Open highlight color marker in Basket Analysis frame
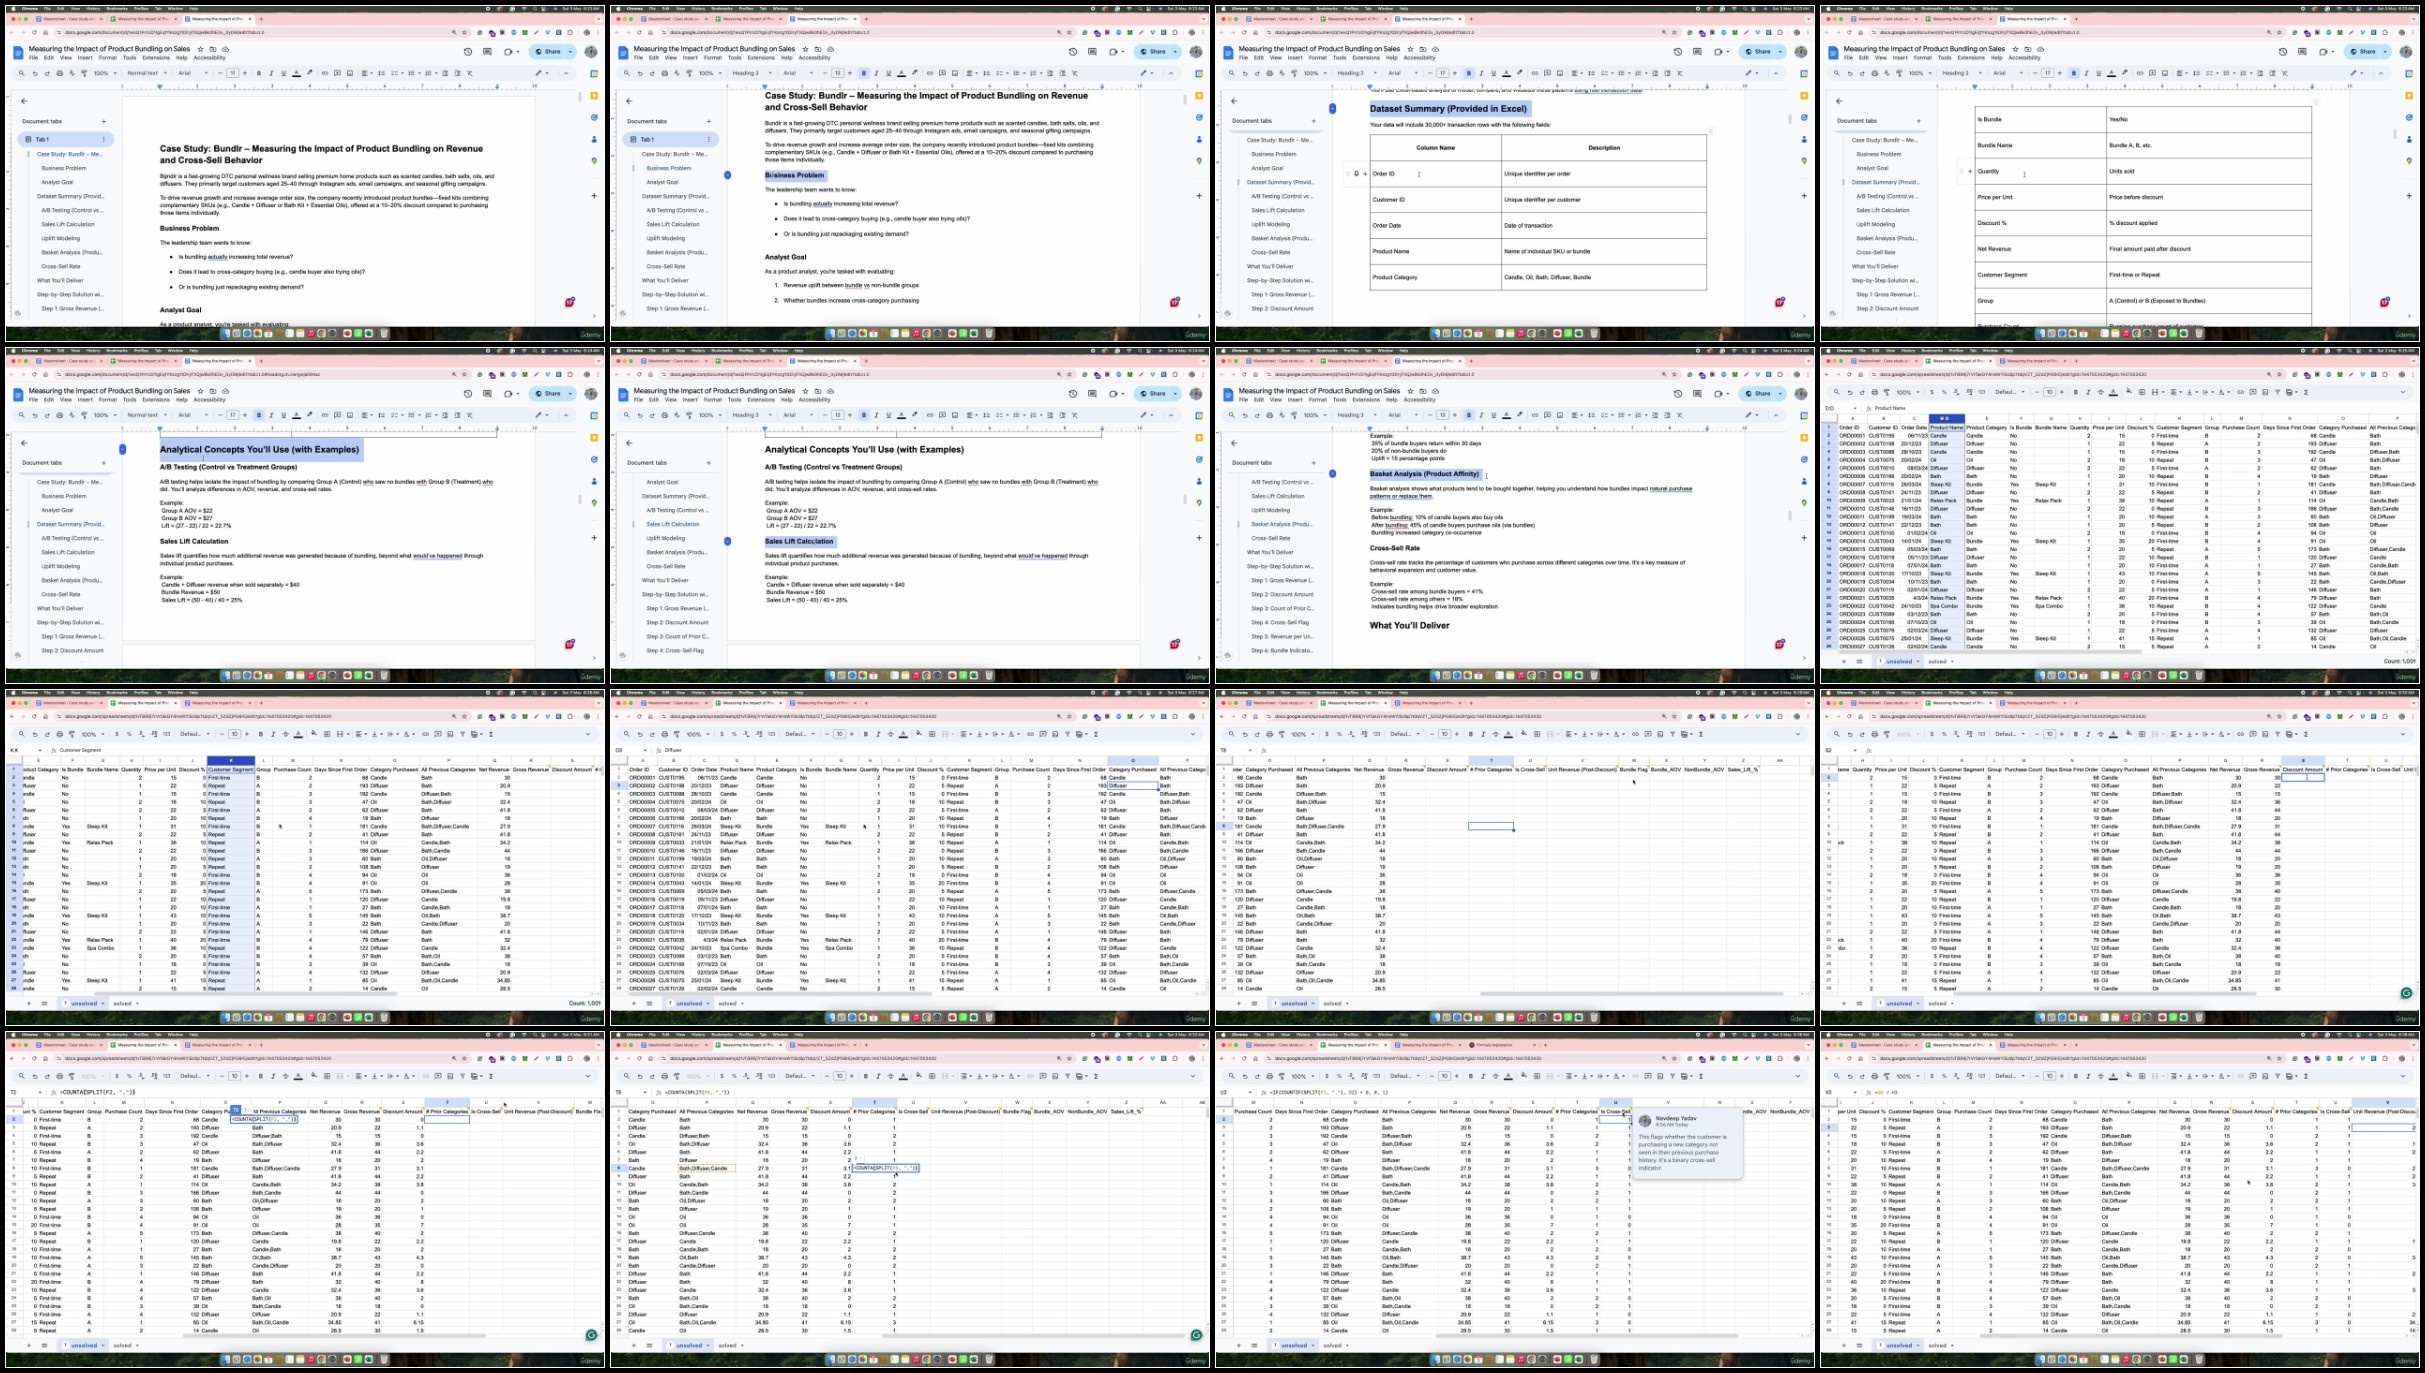Viewport: 2425px width, 1373px height. coord(1519,415)
